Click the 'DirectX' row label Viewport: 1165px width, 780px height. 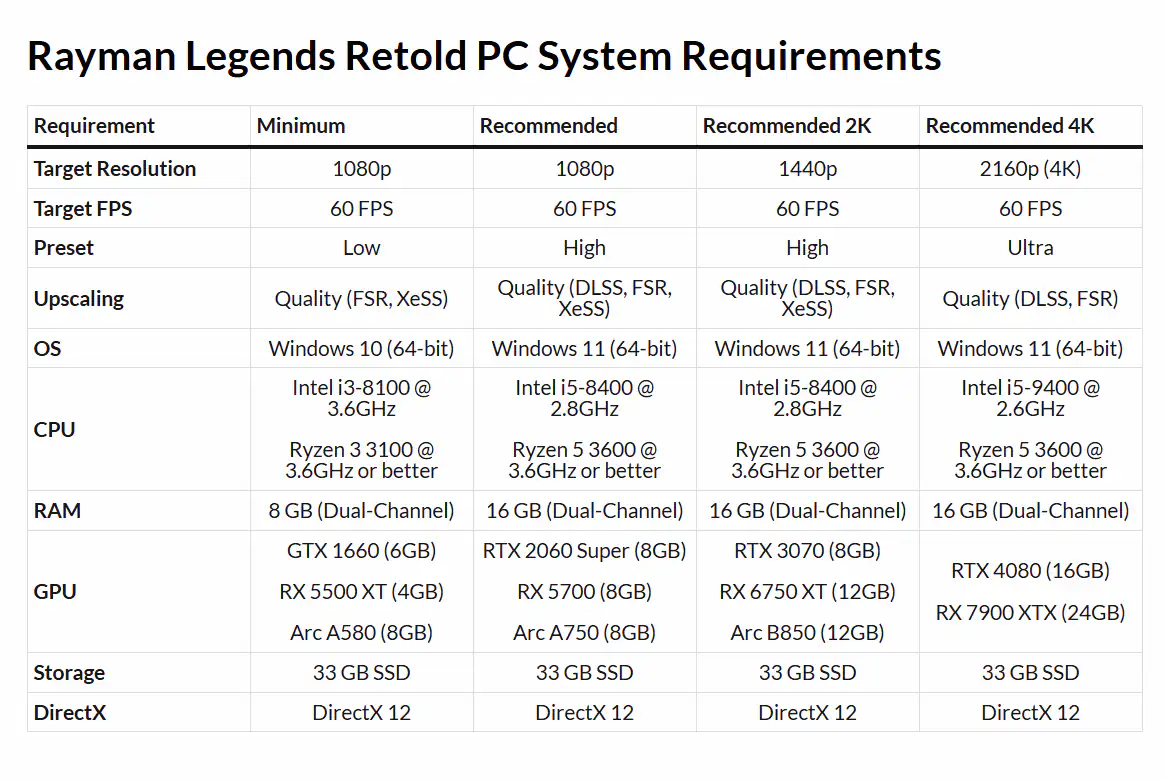(x=70, y=713)
